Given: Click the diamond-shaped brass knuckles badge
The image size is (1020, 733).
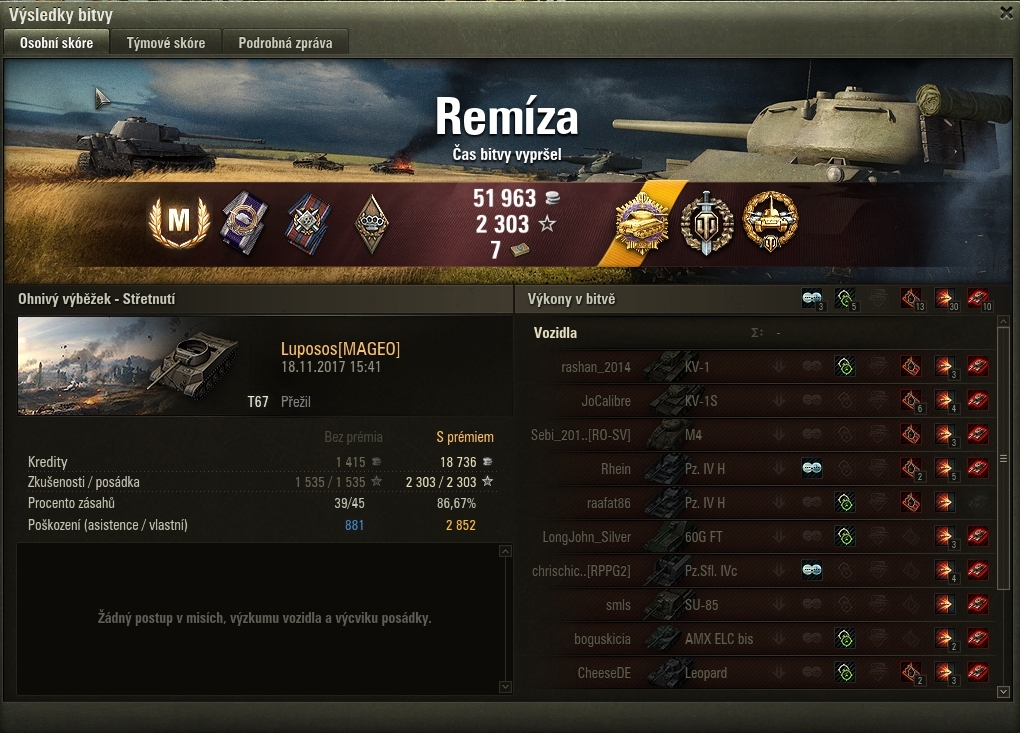Looking at the screenshot, I should click(371, 224).
